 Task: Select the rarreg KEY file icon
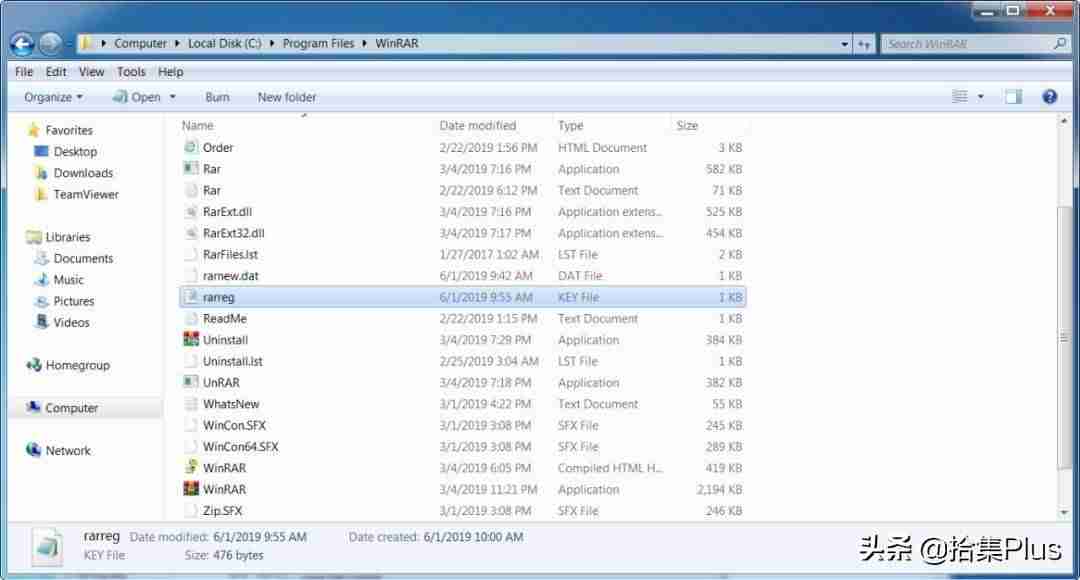tap(191, 297)
